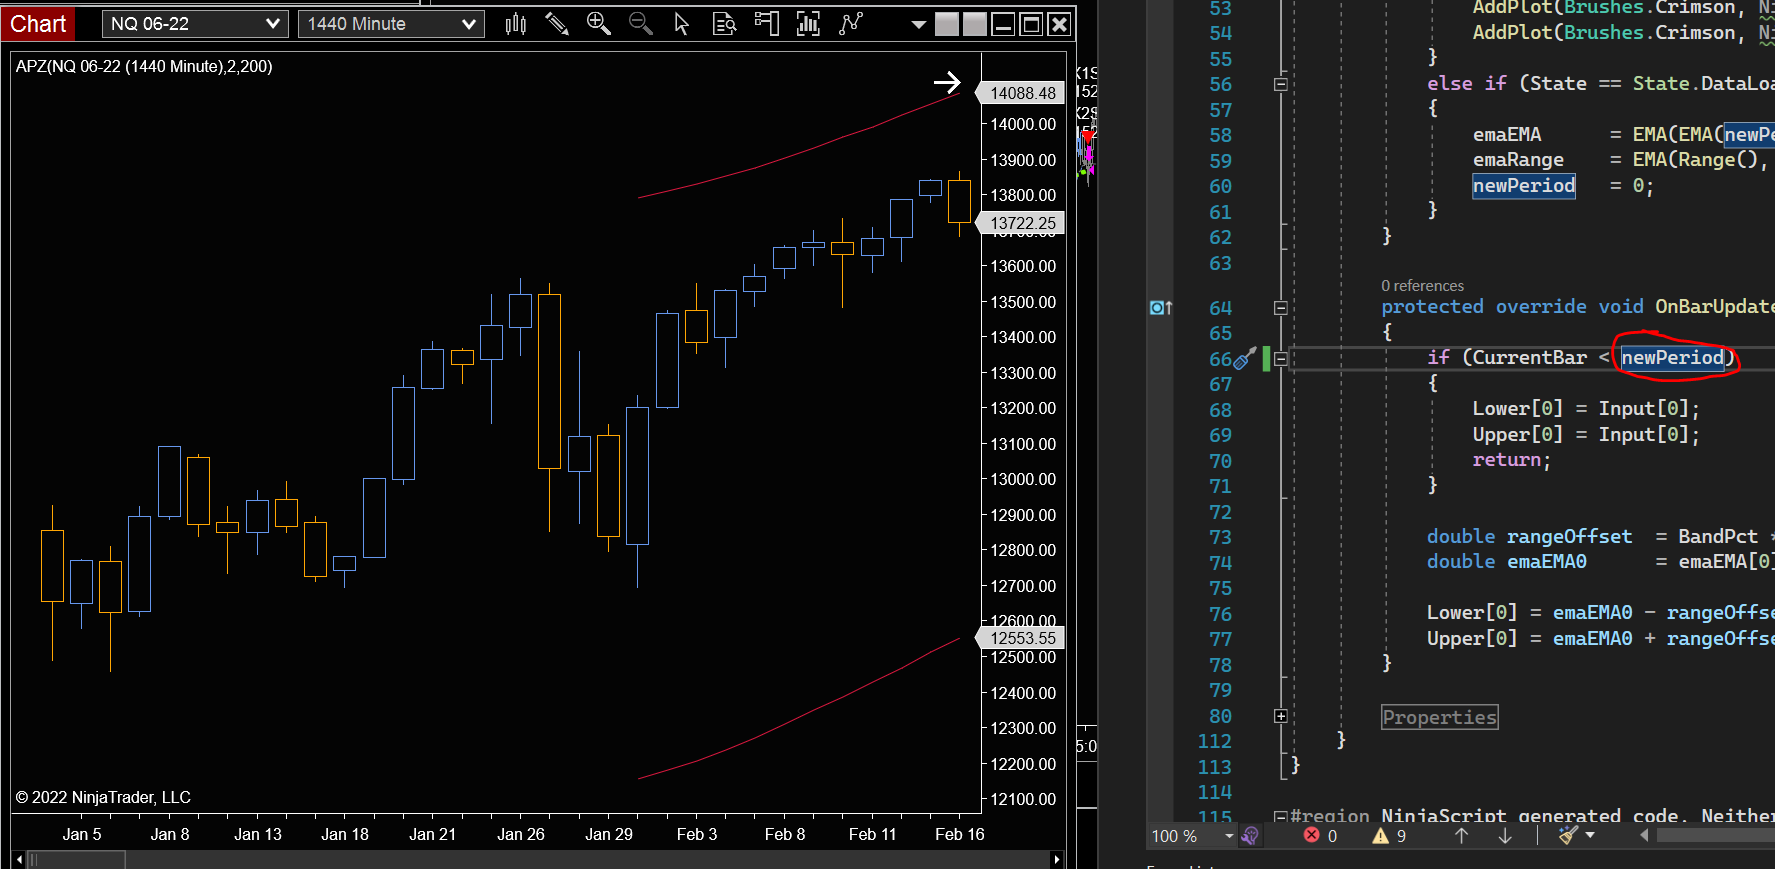The height and width of the screenshot is (869, 1775).
Task: Click the yellow warning count icon
Action: pos(1381,836)
